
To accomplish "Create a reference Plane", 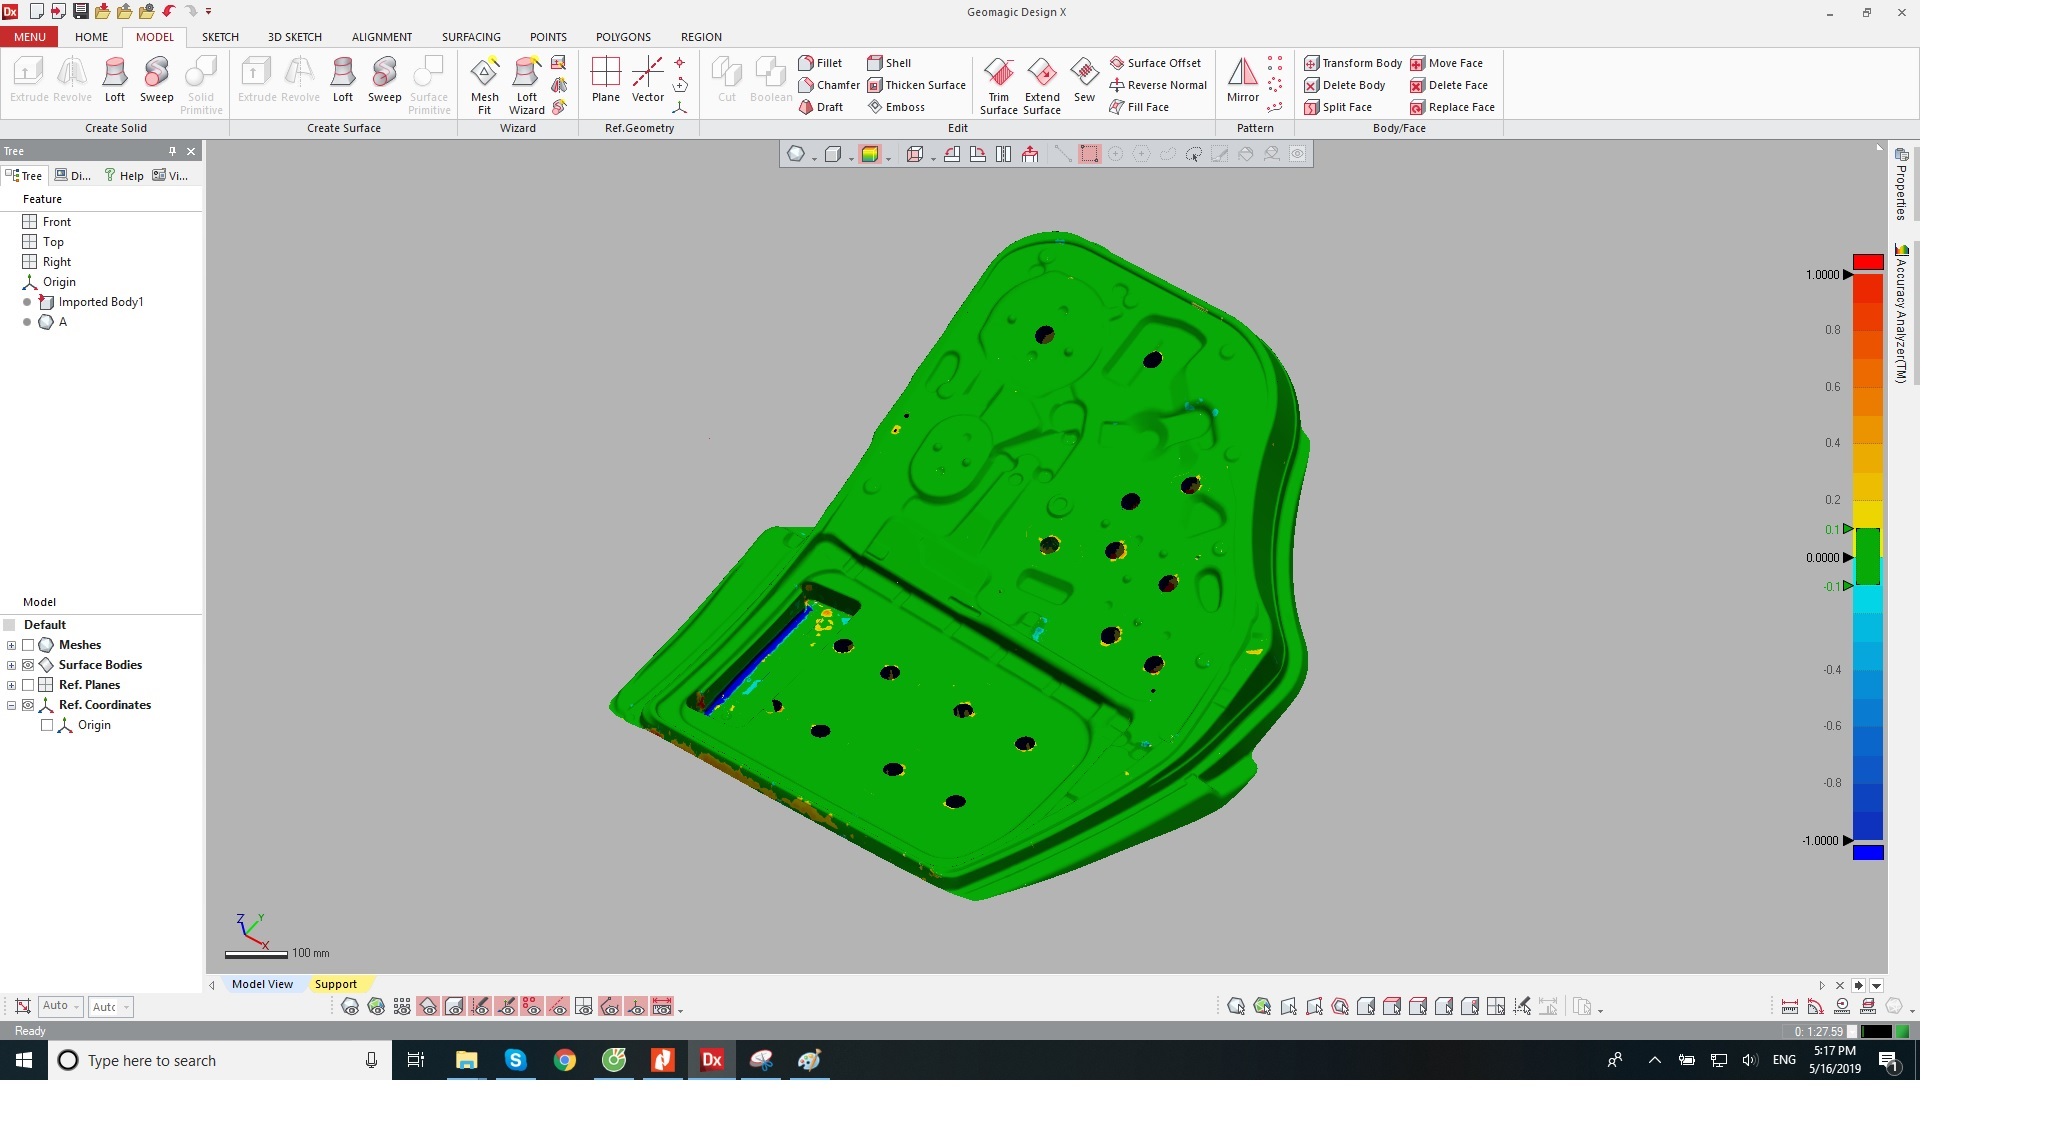I will [605, 80].
